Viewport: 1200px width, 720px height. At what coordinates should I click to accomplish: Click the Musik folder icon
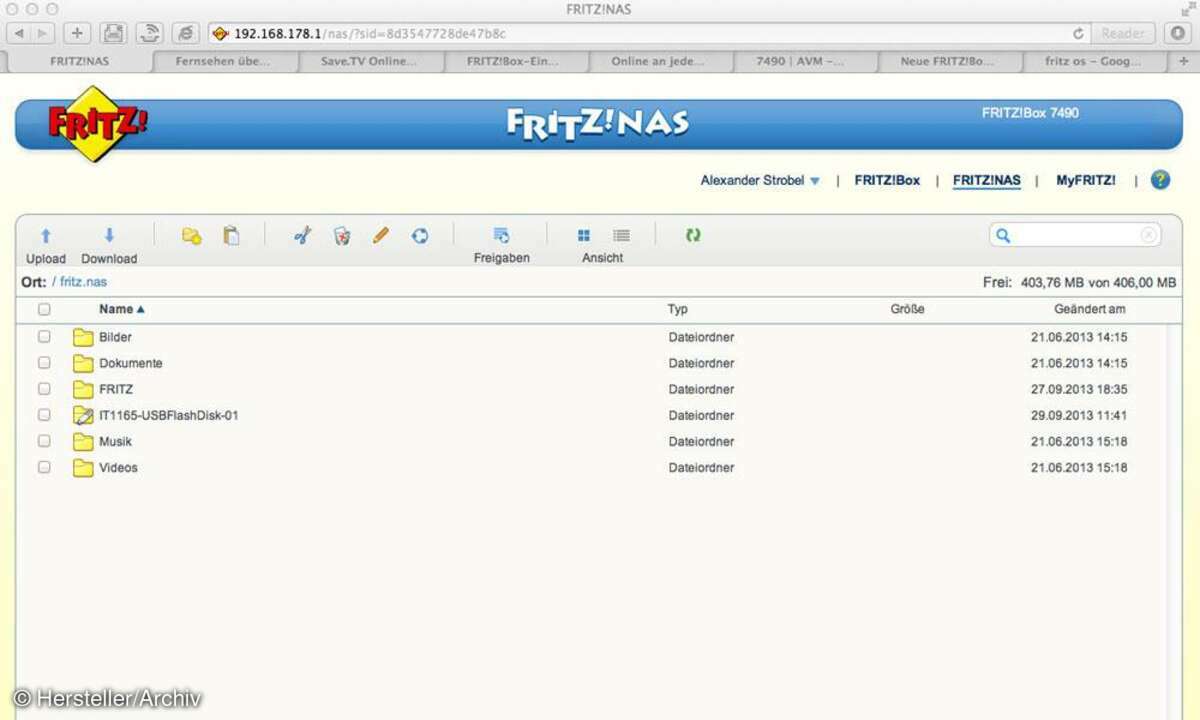coord(83,442)
